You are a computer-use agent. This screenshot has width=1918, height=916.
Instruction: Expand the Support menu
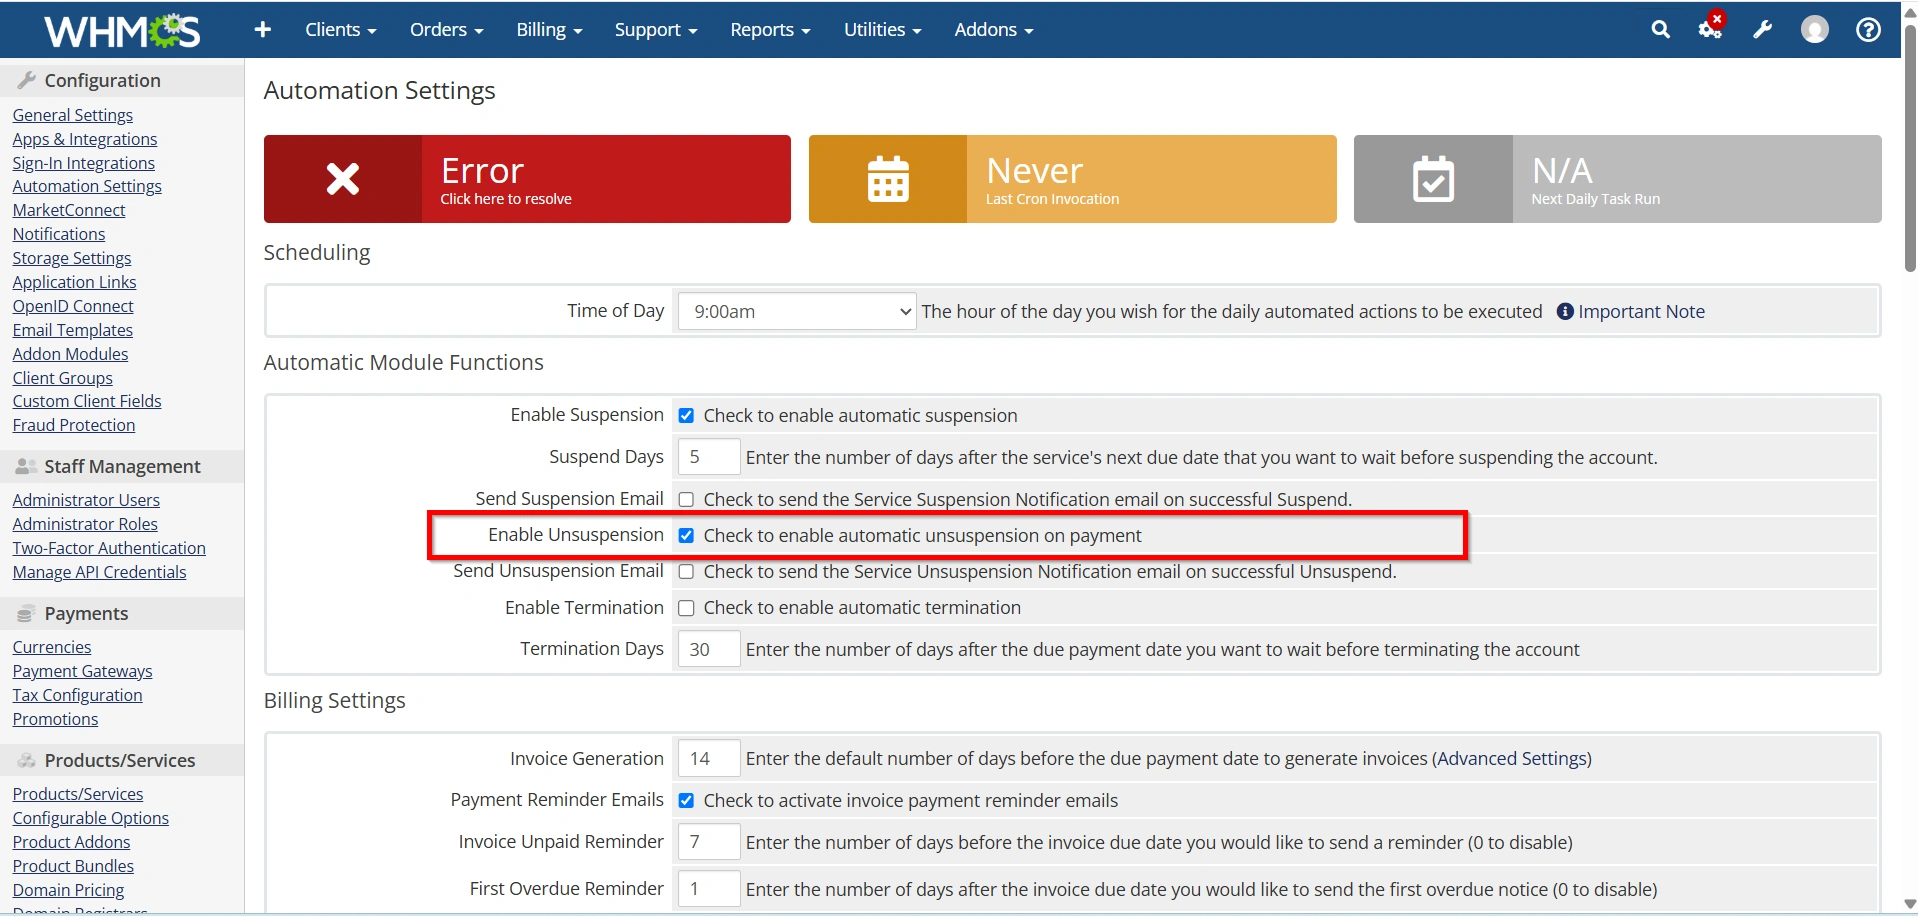(656, 30)
